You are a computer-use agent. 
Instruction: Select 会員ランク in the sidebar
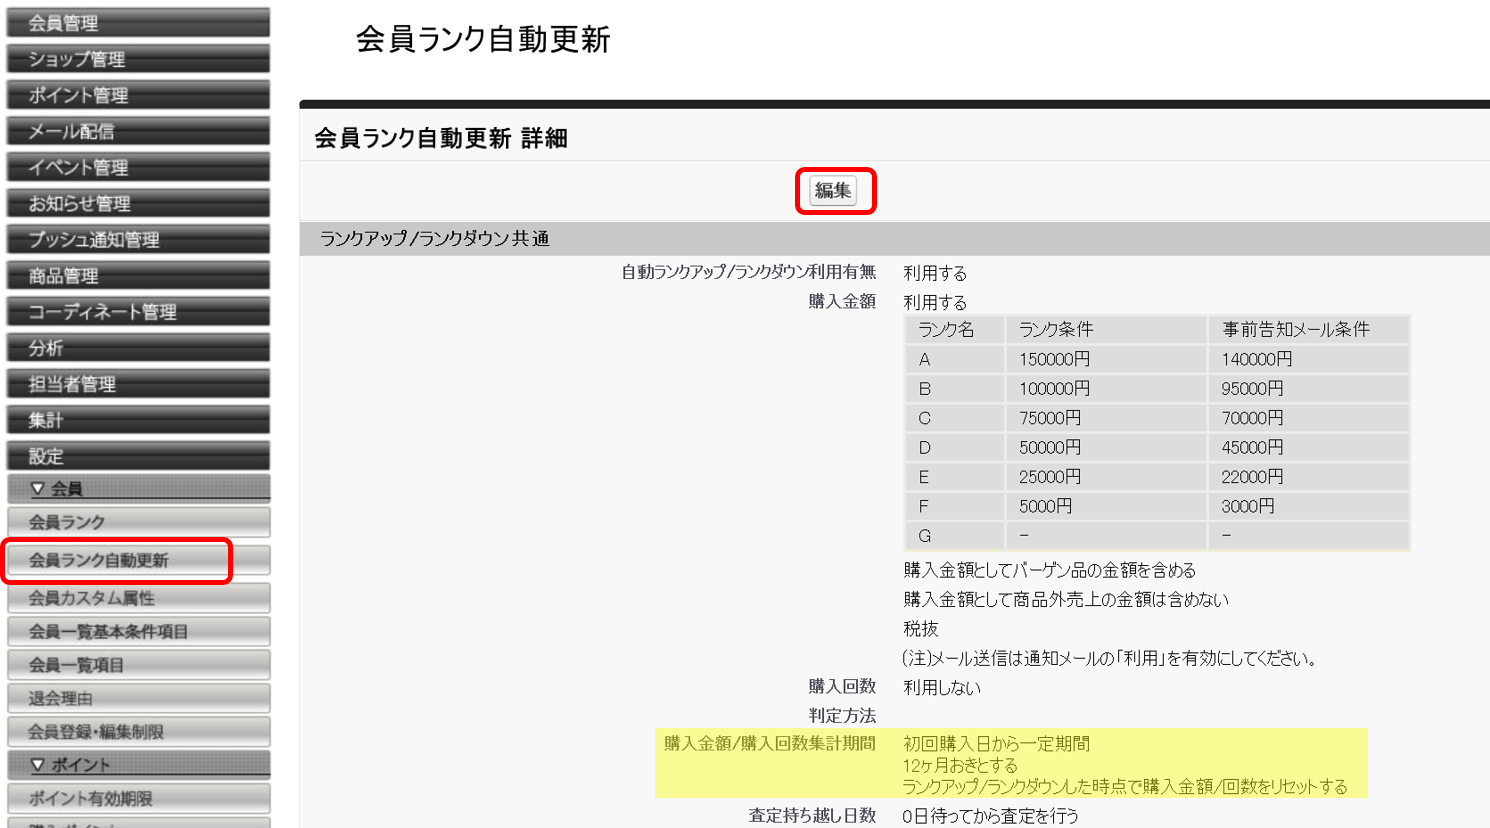pos(138,521)
